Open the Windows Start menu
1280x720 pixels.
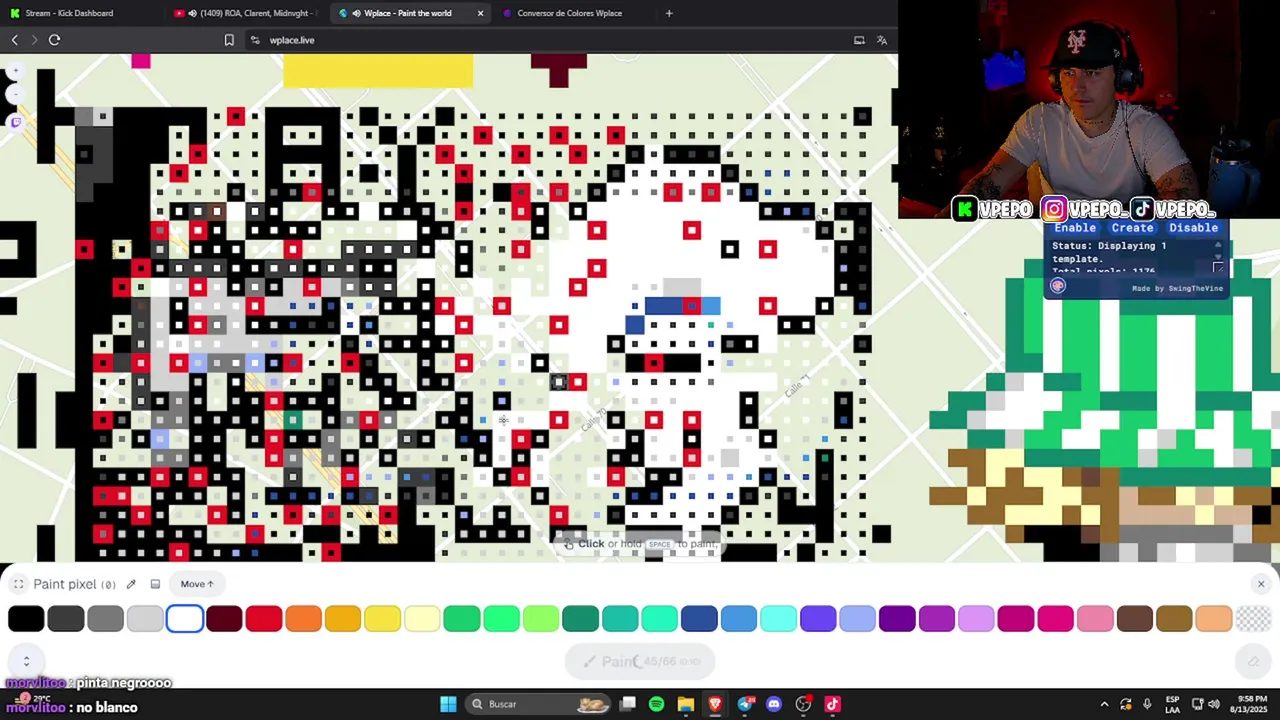(x=448, y=704)
